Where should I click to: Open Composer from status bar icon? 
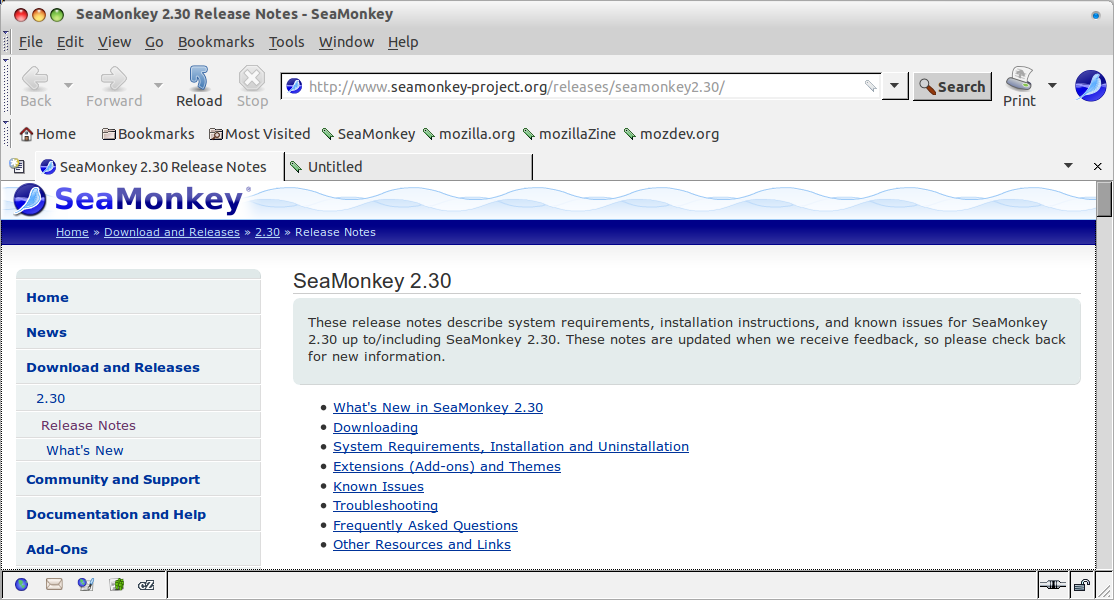85,584
